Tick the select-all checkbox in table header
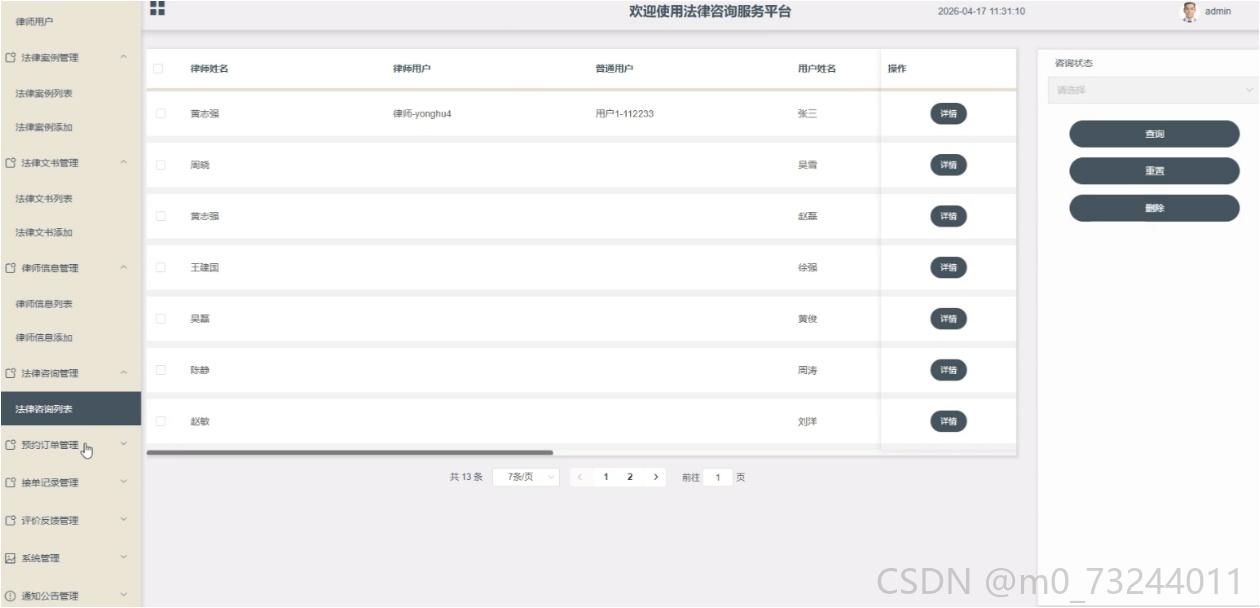Image resolution: width=1260 pixels, height=608 pixels. 158,69
